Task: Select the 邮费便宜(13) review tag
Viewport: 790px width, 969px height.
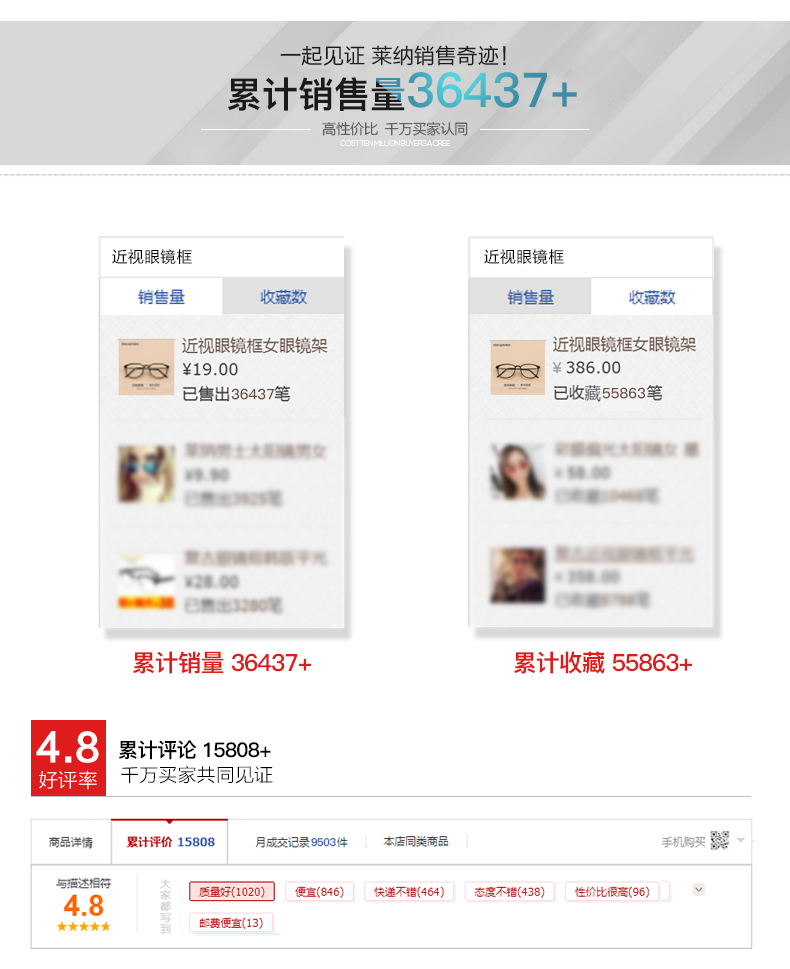Action: click(231, 923)
